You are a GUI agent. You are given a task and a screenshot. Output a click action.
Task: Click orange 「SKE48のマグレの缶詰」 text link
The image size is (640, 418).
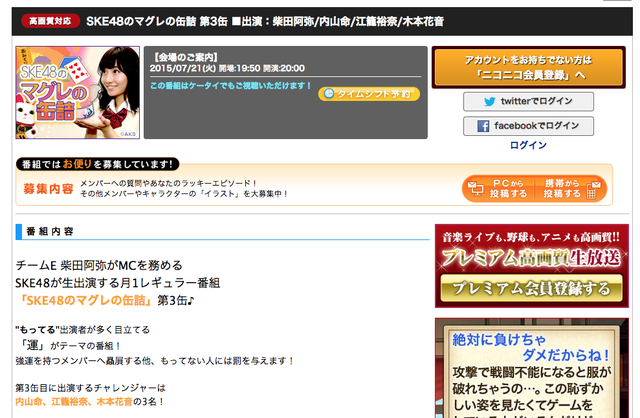pyautogui.click(x=86, y=301)
